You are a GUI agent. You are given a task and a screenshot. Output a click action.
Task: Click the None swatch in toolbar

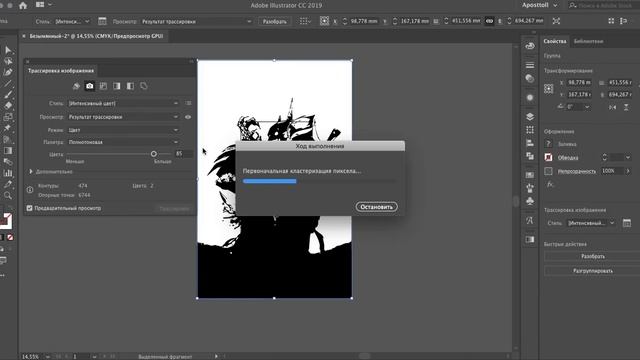10,237
